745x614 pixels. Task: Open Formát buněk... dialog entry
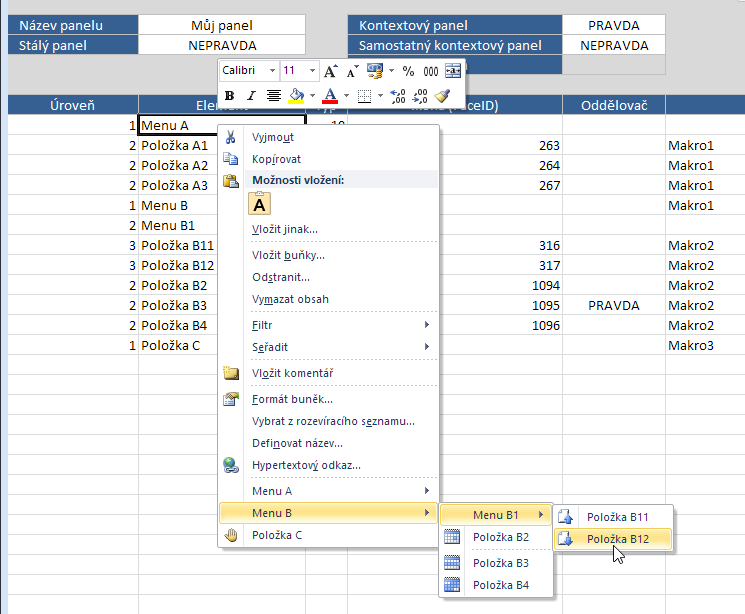click(x=328, y=399)
